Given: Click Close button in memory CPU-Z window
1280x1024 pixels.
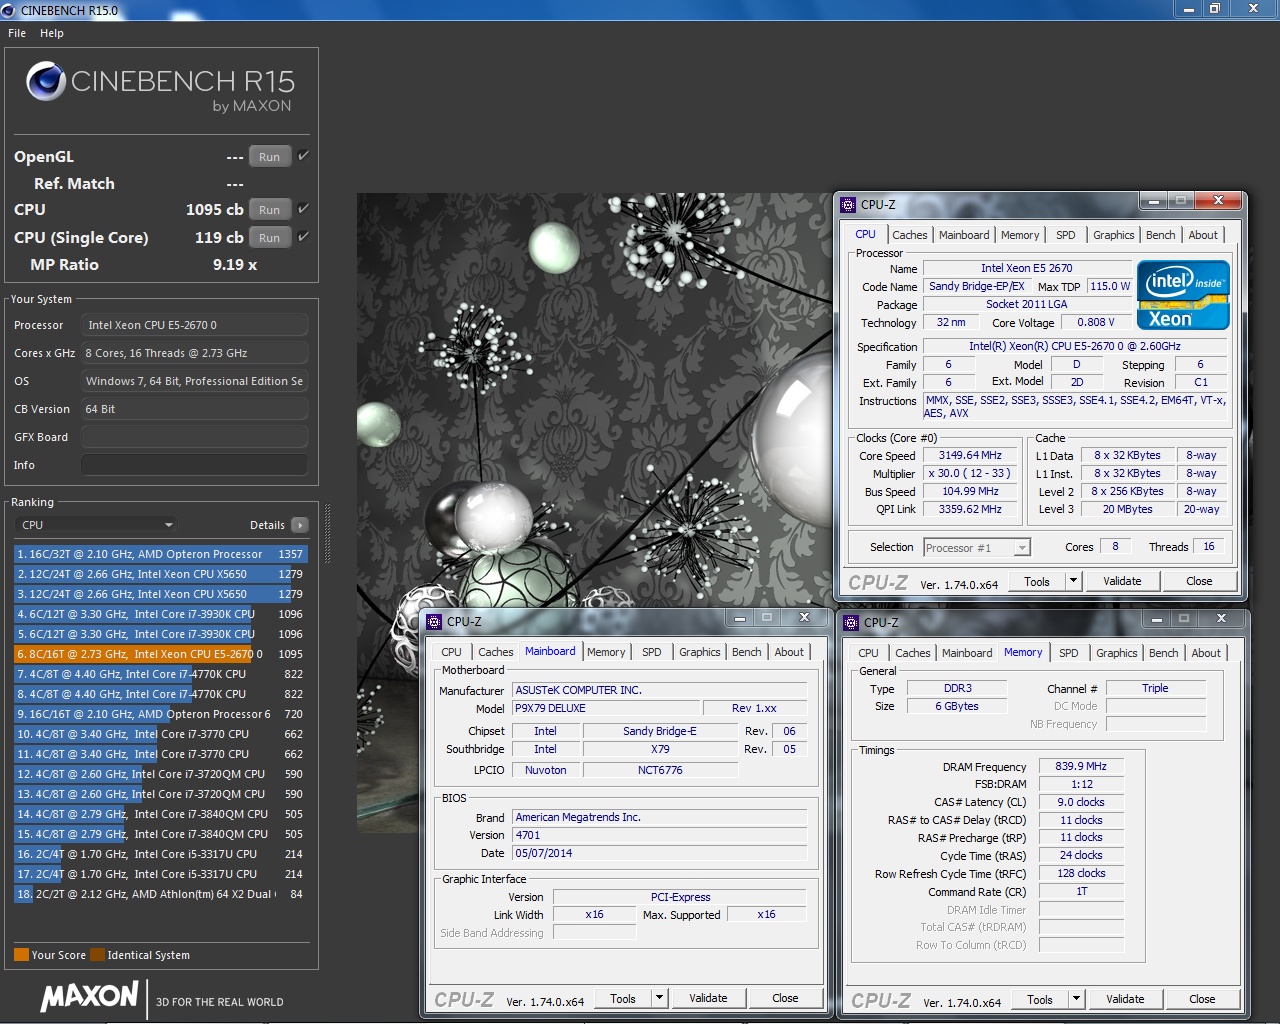Looking at the screenshot, I should tap(1202, 999).
